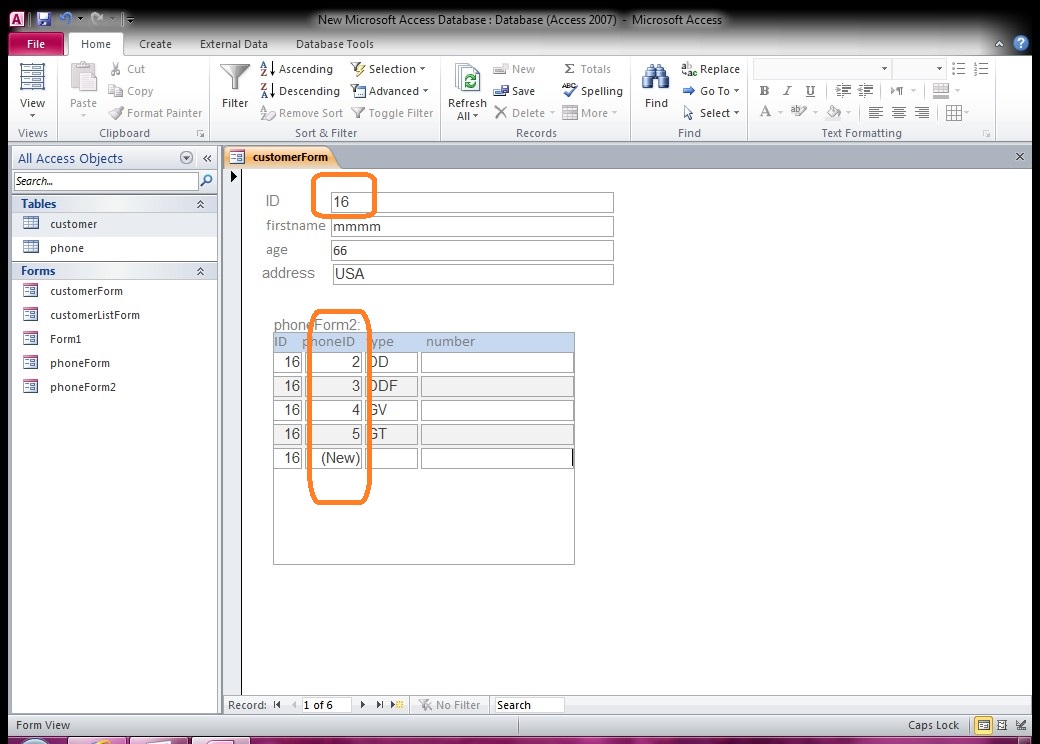Collapse the Forms group

[200, 271]
